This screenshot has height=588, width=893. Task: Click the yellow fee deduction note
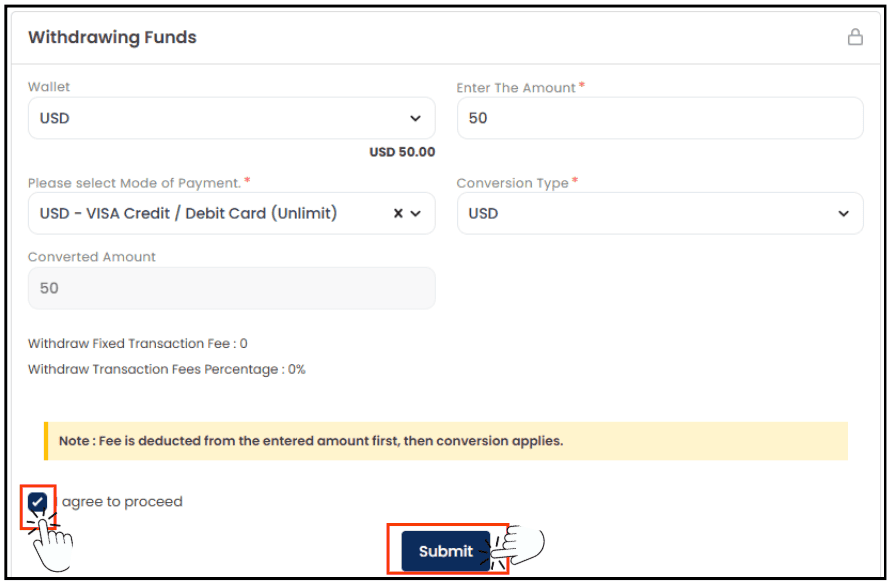446,441
